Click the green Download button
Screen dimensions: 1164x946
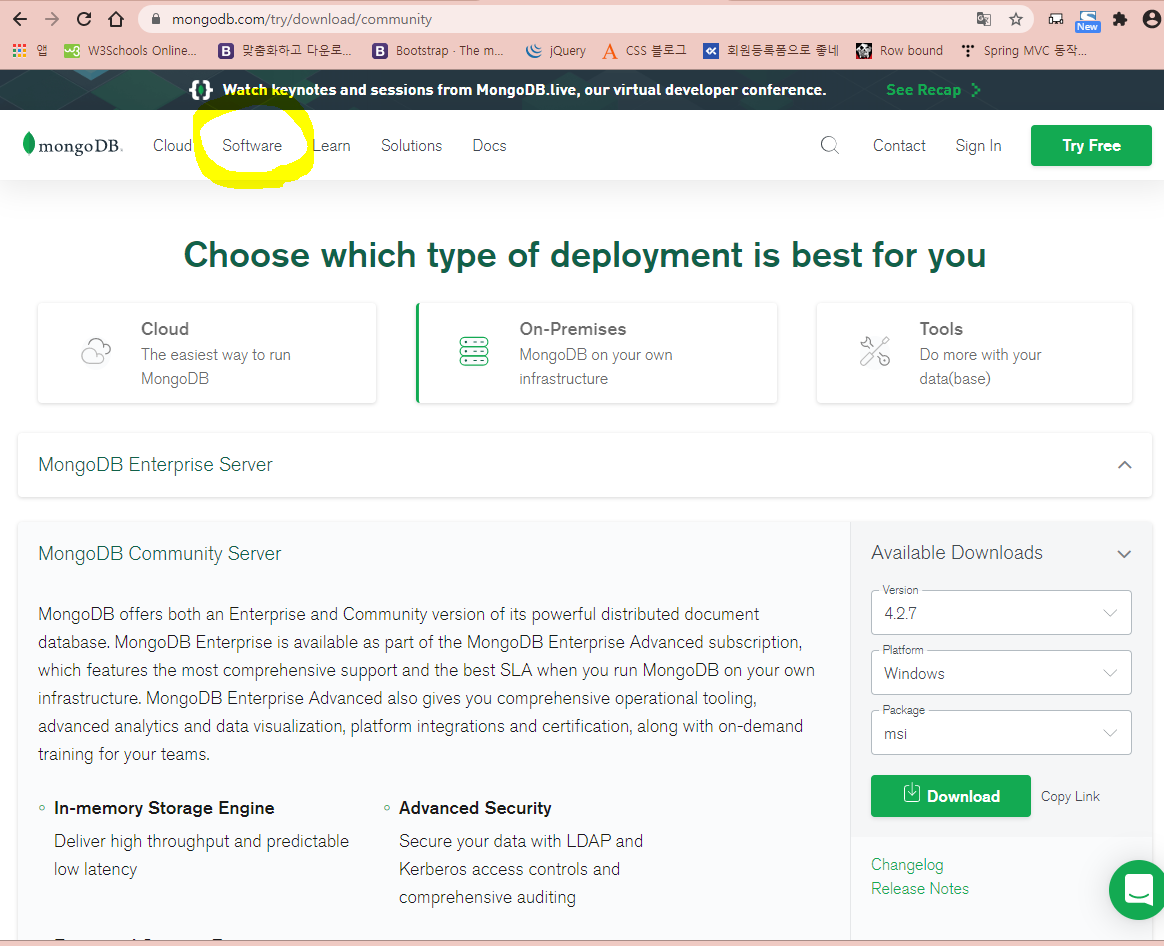pos(950,796)
